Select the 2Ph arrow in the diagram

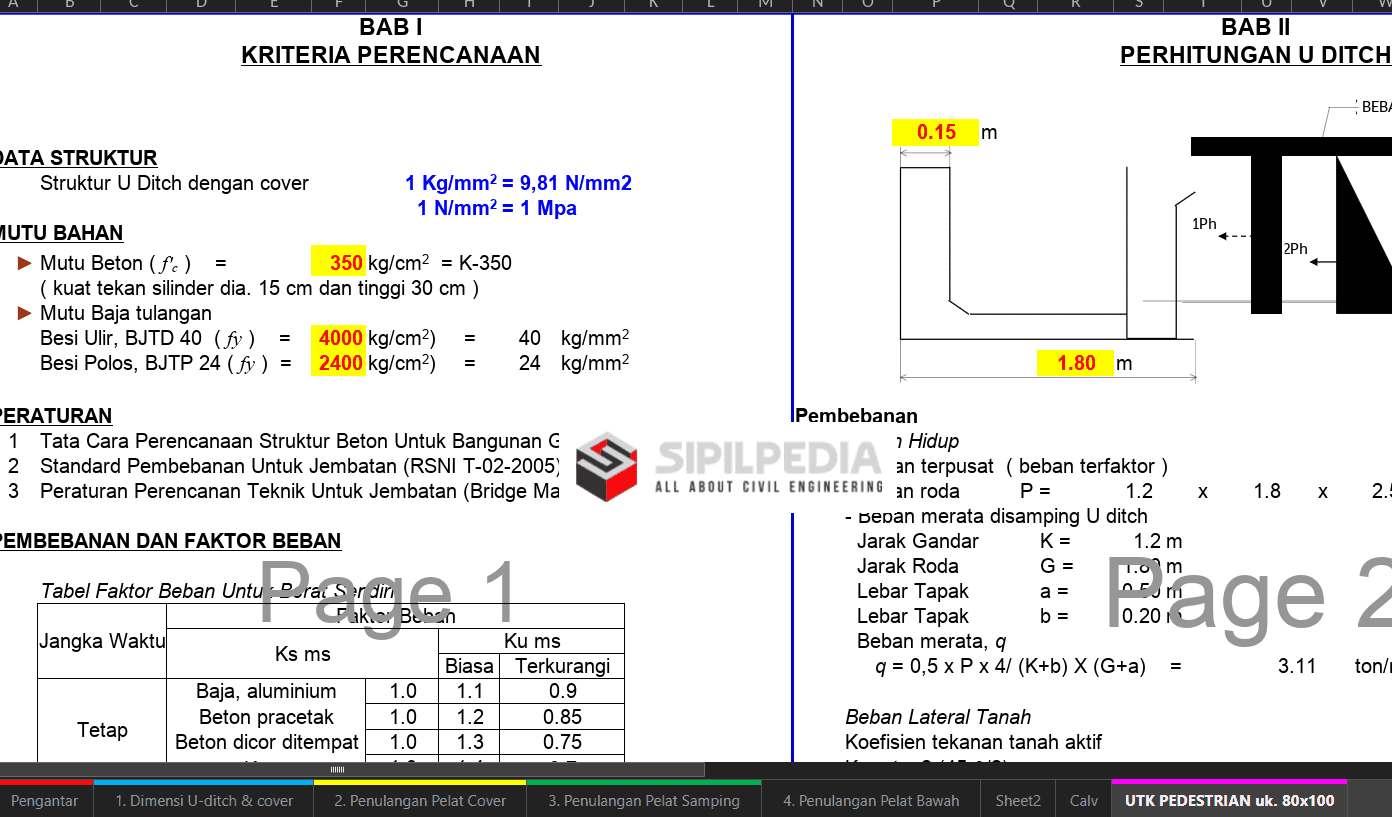(1324, 262)
